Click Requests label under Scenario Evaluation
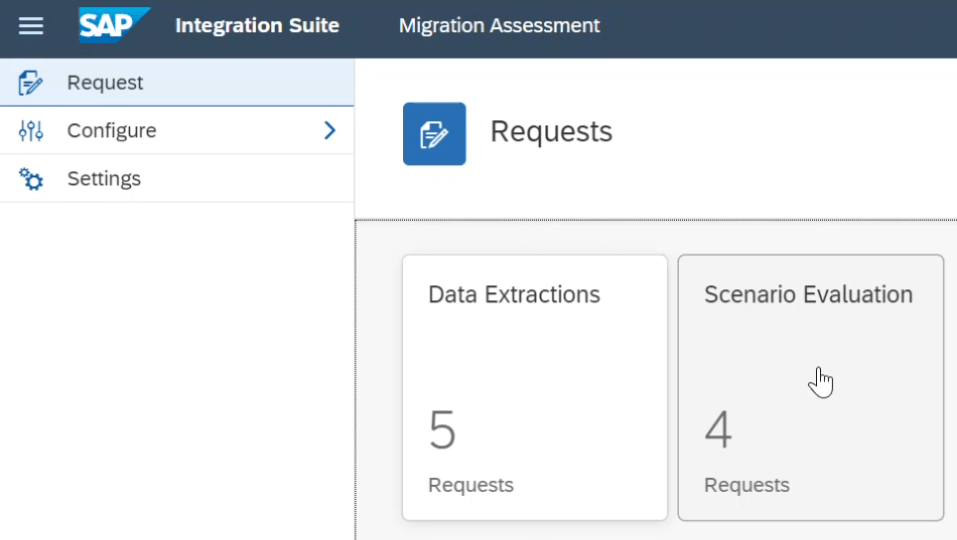Viewport: 957px width, 540px height. tap(746, 485)
